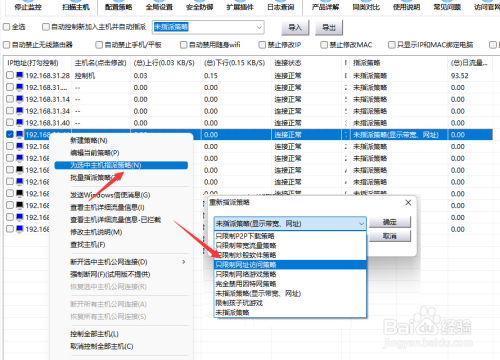Image resolution: width=500 pixels, height=360 pixels.
Task: Confirm with 确定 in 重新指派策略 dialog
Action: coord(390,222)
